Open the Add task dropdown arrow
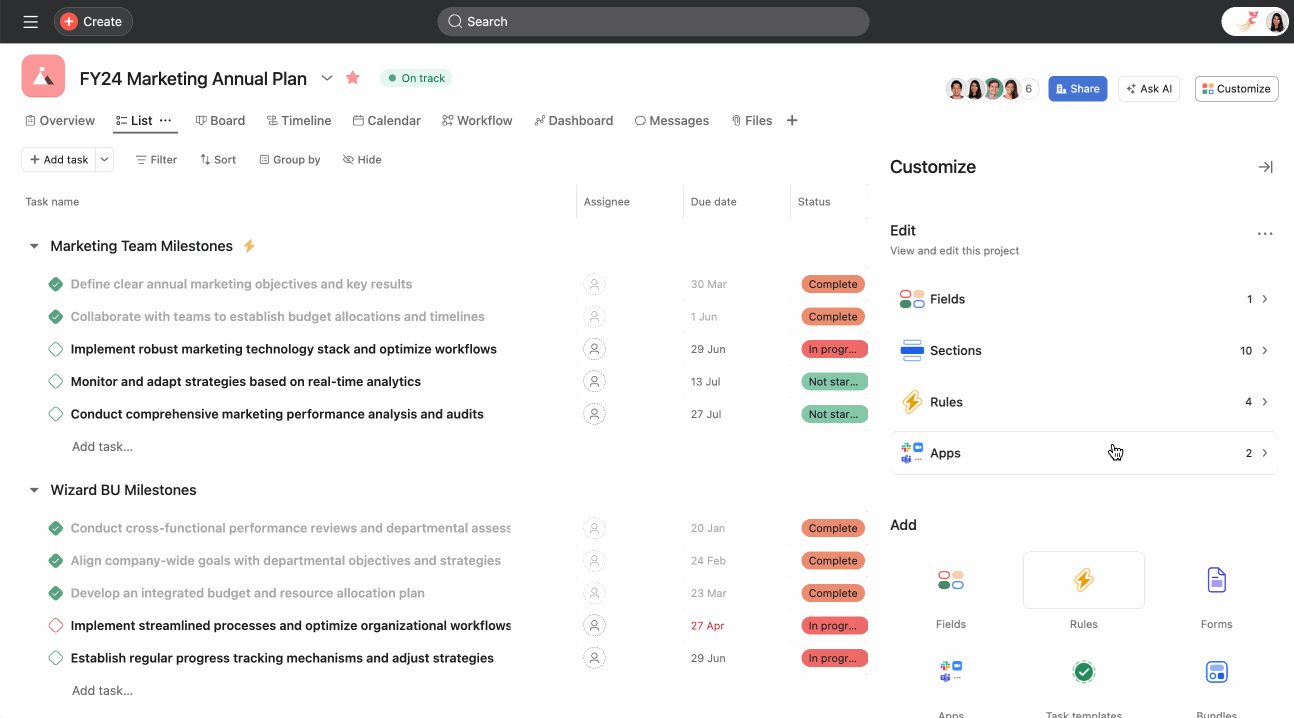Image resolution: width=1294 pixels, height=718 pixels. click(x=105, y=160)
